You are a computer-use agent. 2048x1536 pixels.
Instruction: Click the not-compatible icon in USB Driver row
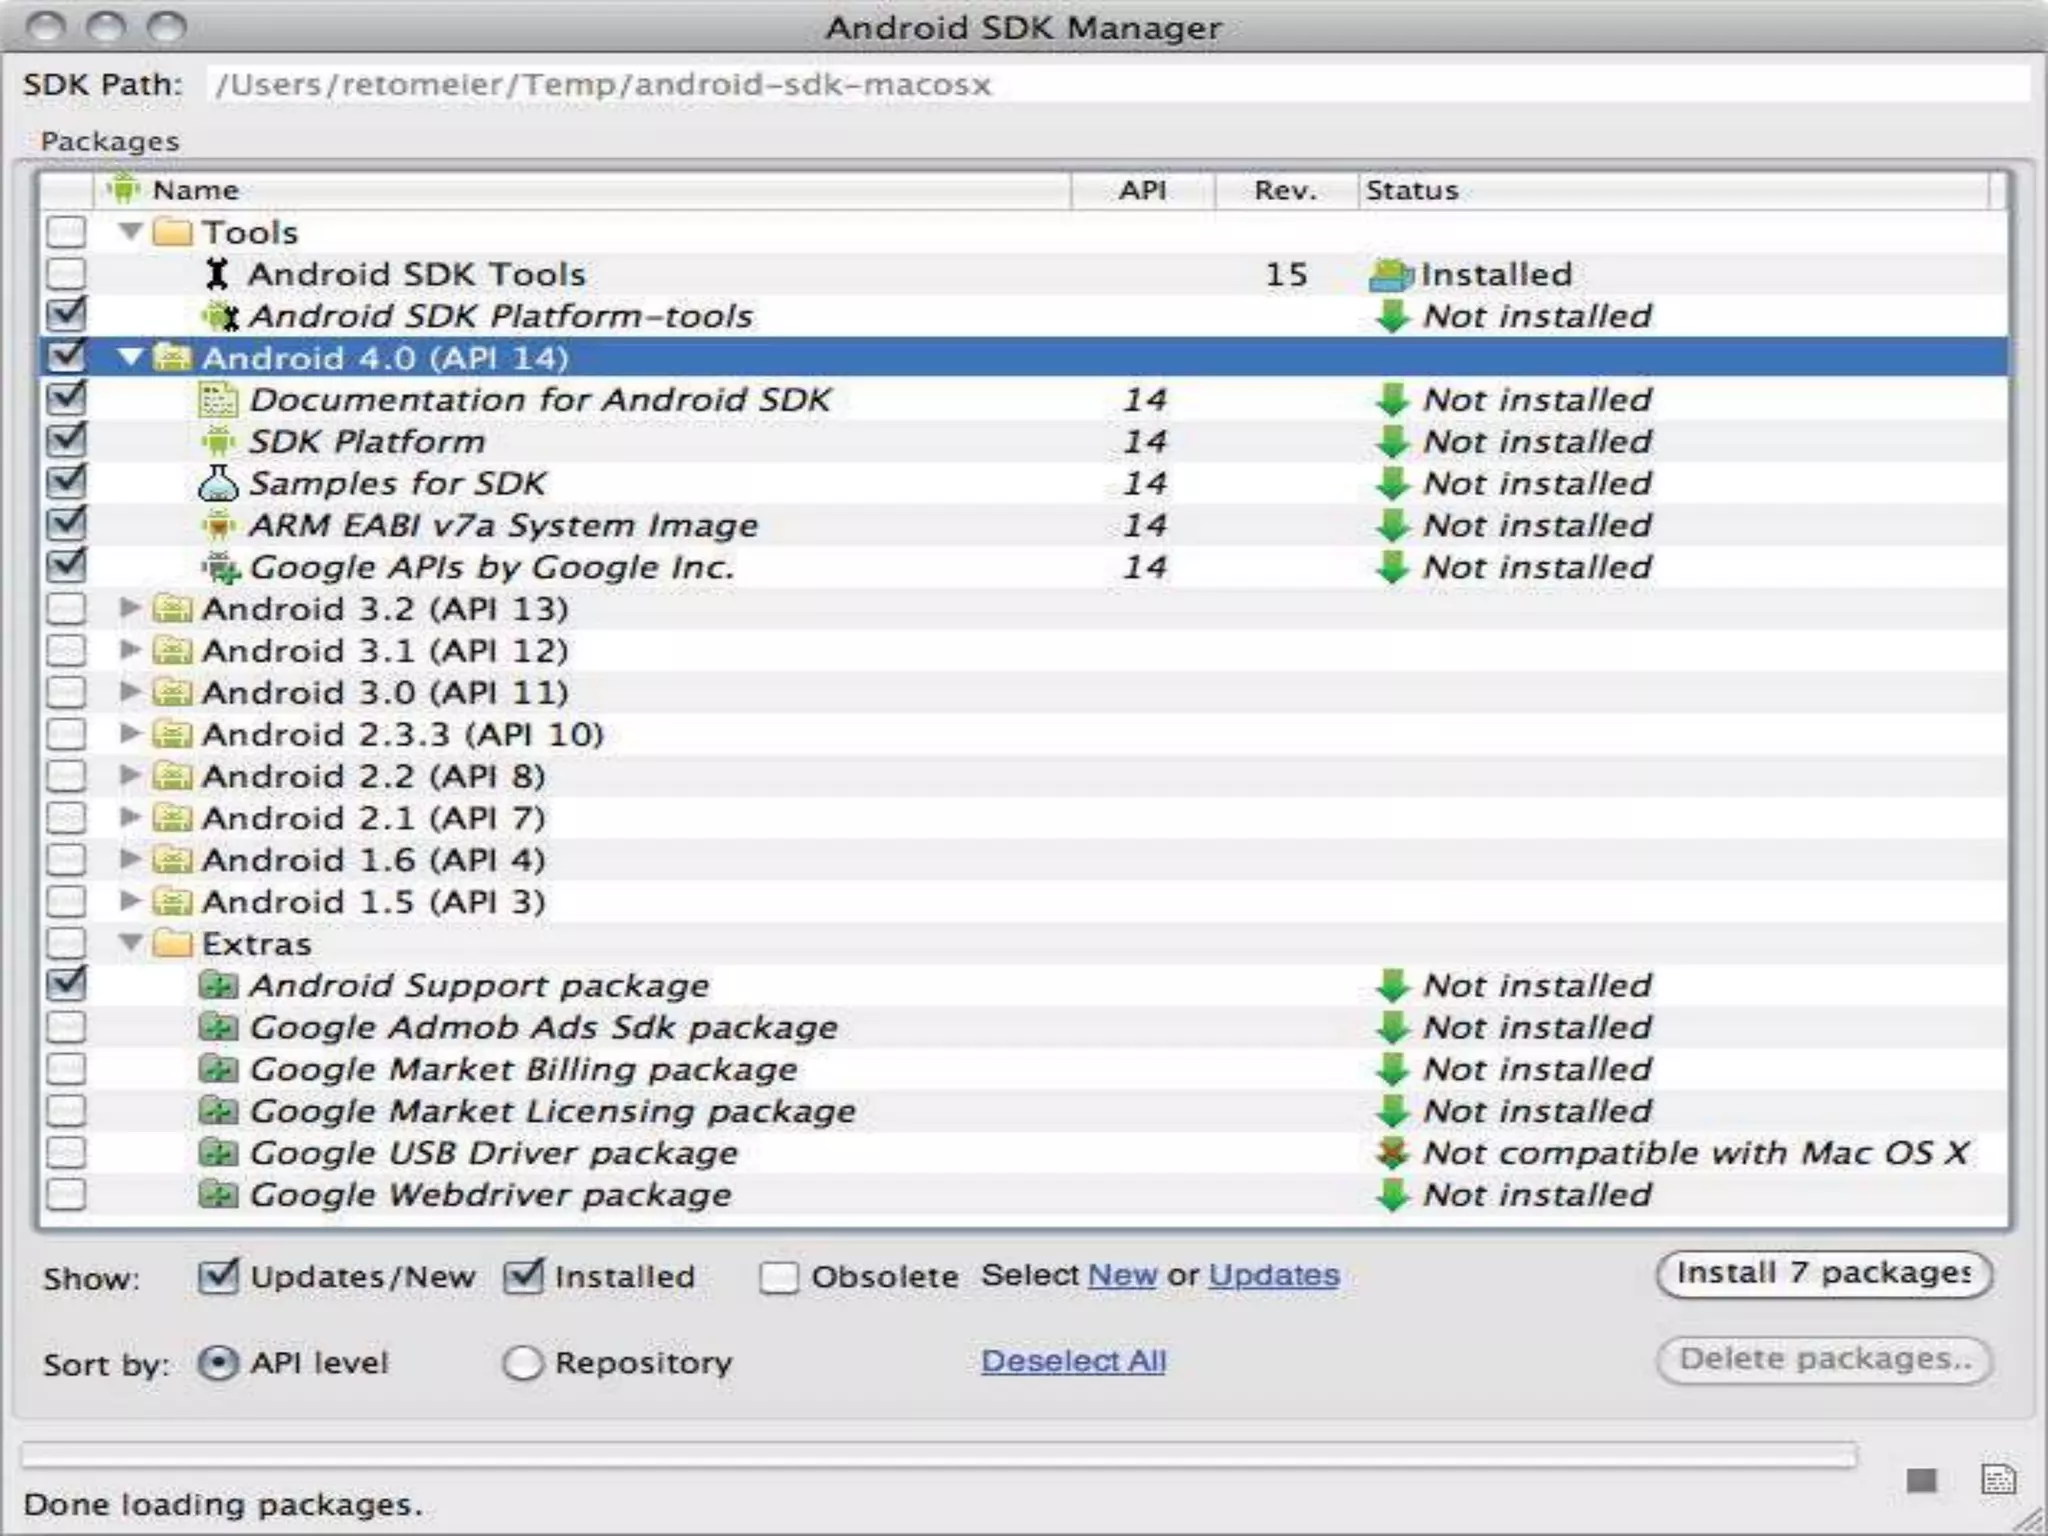pos(1392,1153)
